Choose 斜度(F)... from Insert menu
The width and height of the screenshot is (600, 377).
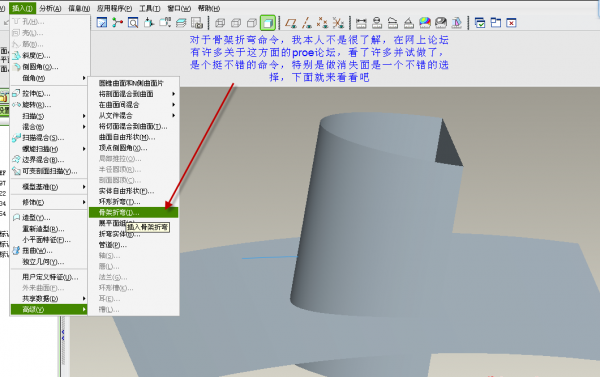tap(50, 55)
